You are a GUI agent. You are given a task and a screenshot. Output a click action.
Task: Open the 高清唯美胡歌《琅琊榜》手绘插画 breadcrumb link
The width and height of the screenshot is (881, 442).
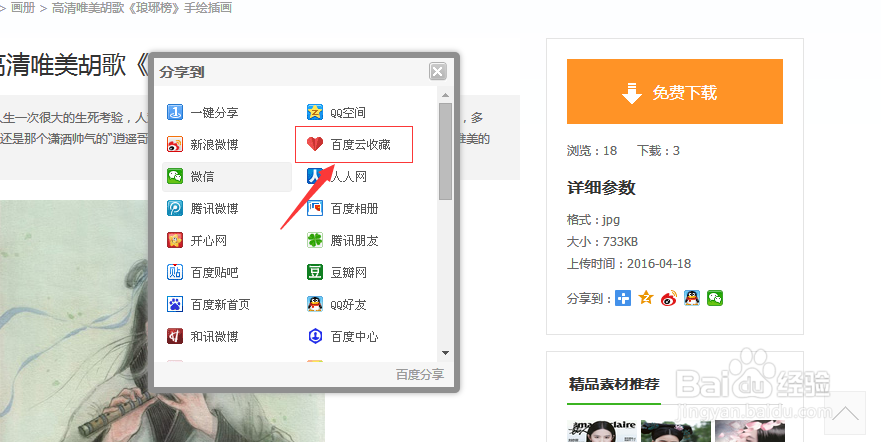142,8
